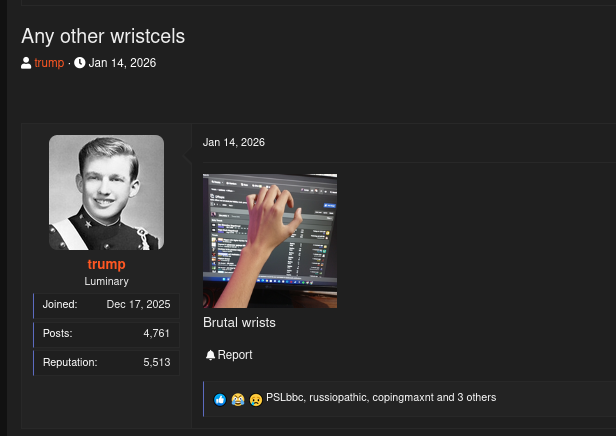The width and height of the screenshot is (616, 436).
Task: Open PSLbbc's profile from reactions list
Action: [284, 397]
